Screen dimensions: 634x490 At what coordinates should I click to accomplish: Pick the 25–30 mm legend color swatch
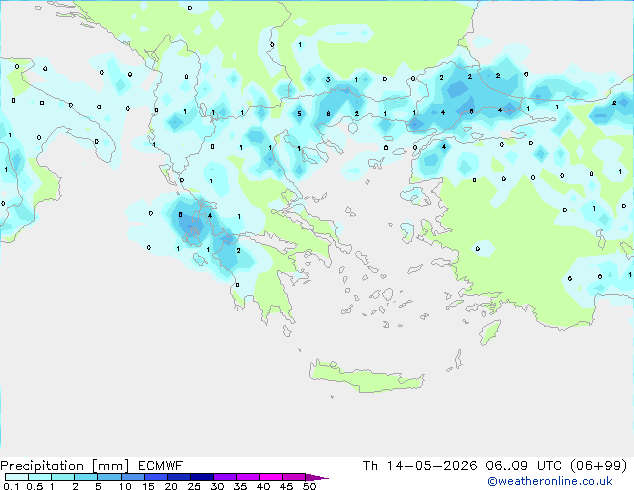202,477
